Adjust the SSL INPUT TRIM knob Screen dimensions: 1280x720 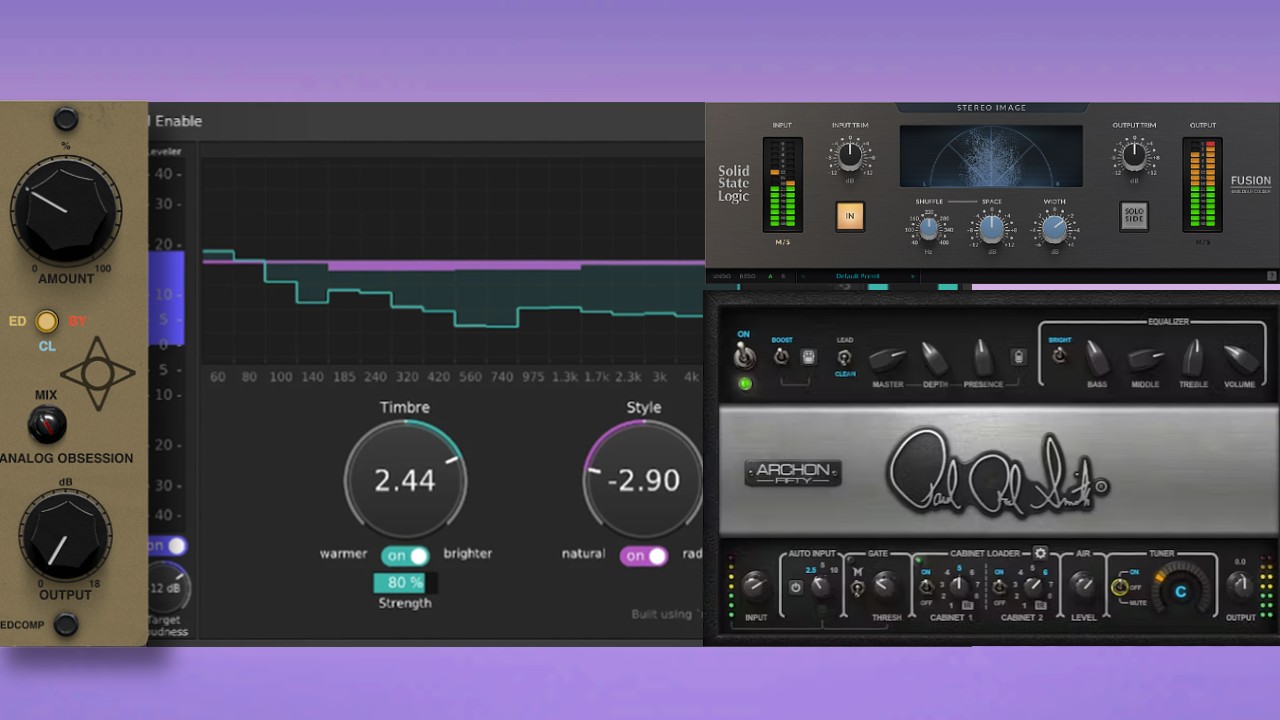(x=850, y=156)
